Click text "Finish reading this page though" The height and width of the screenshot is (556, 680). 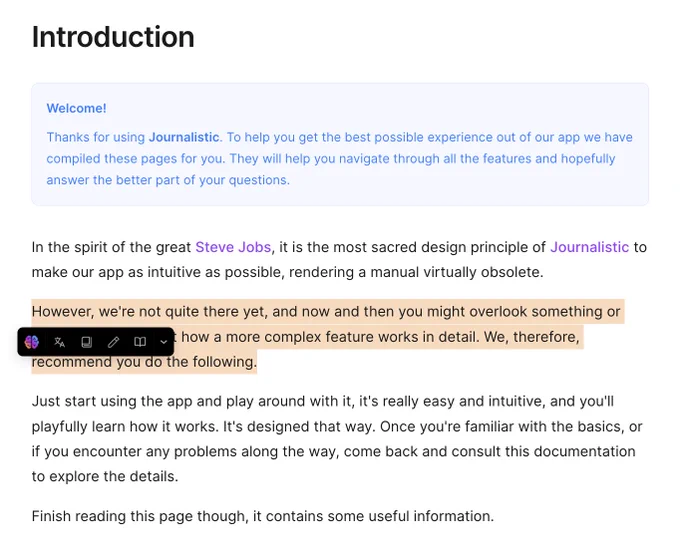point(140,516)
